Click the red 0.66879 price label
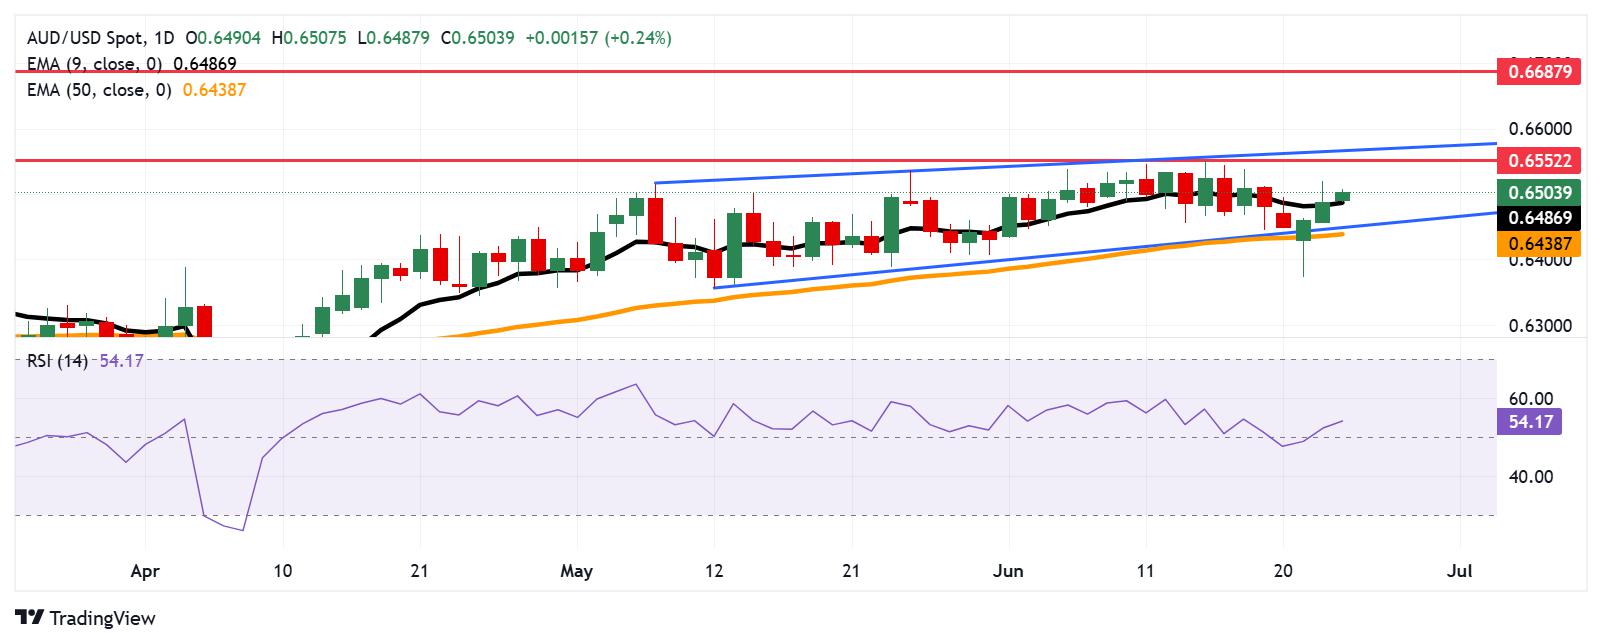Image resolution: width=1602 pixels, height=644 pixels. pyautogui.click(x=1538, y=72)
